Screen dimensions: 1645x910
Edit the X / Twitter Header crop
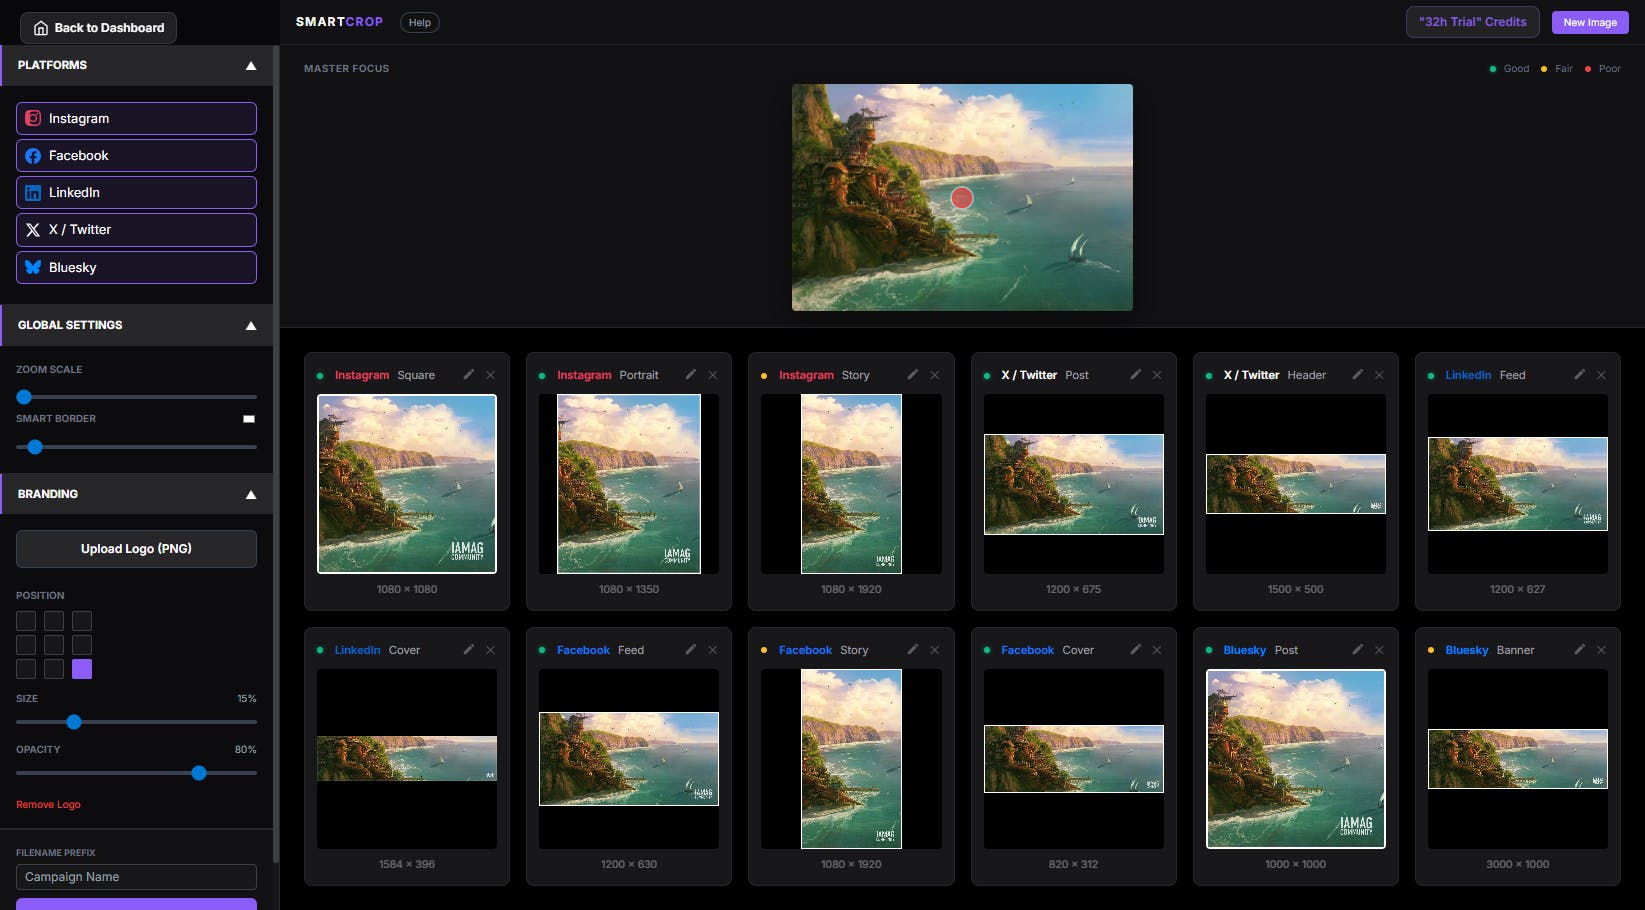click(x=1357, y=375)
